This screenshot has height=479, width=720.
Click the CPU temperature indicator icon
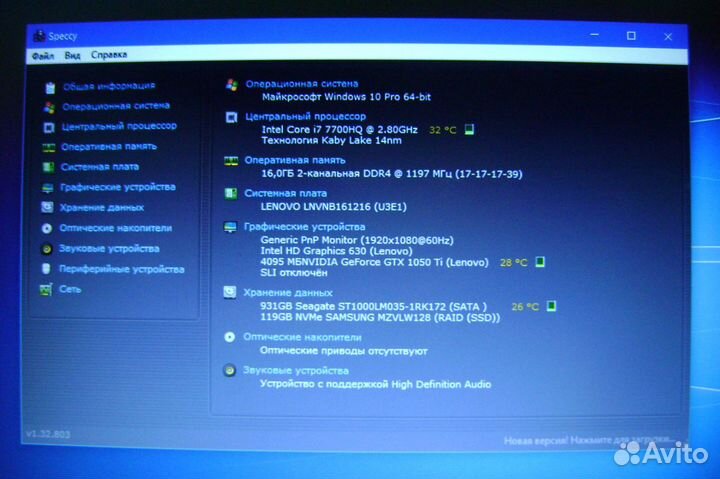tap(469, 130)
